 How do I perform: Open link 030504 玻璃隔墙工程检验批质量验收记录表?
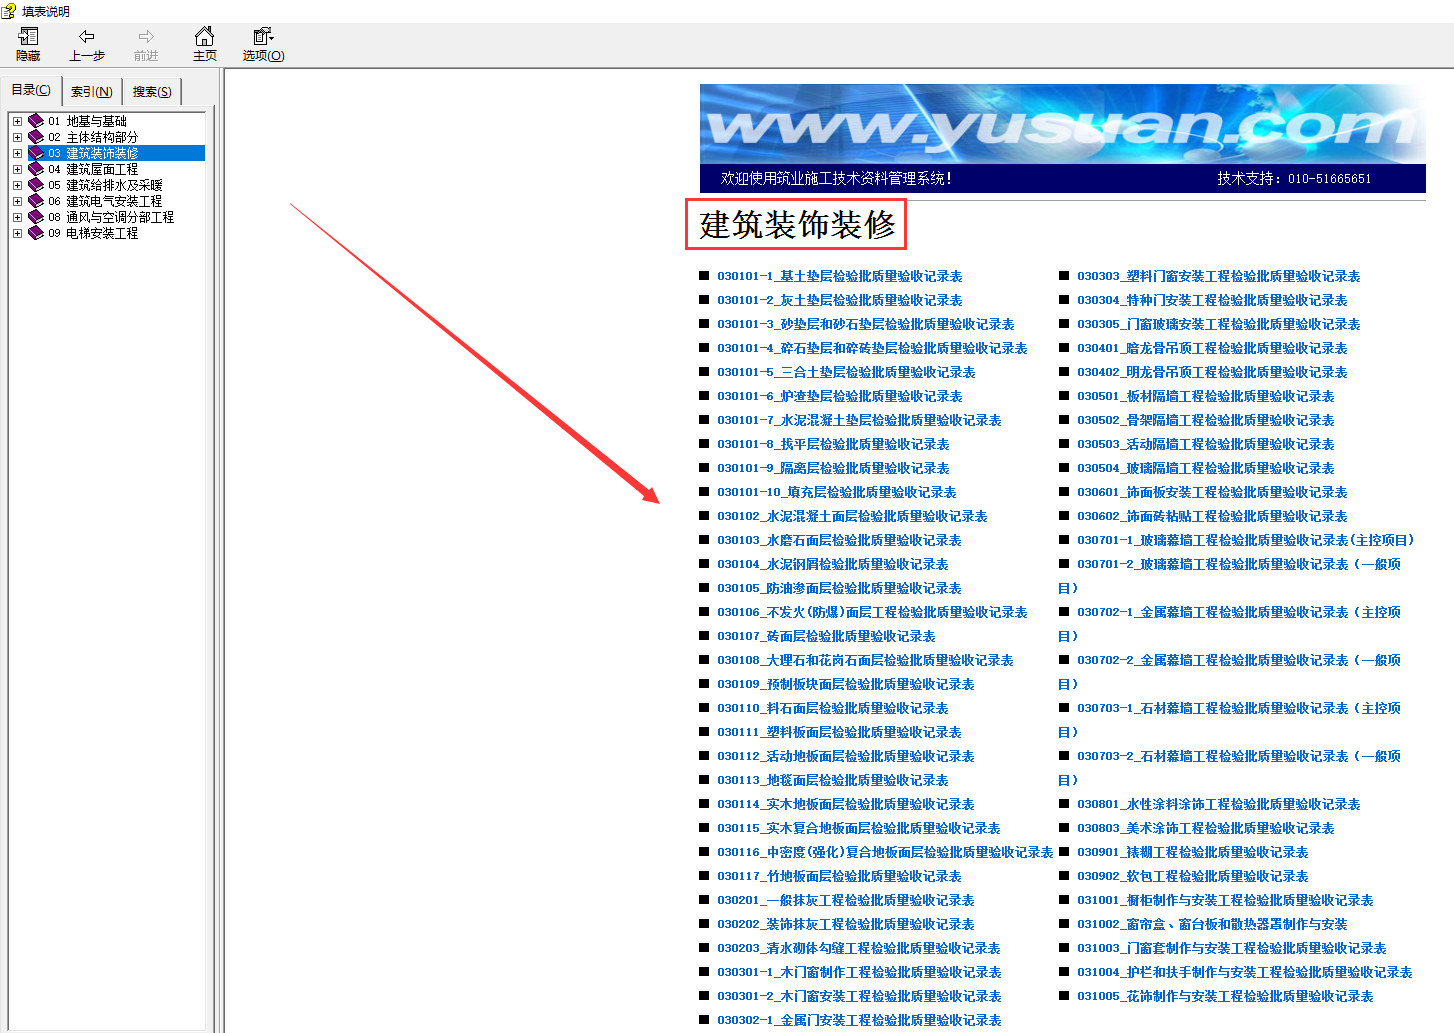coord(1205,468)
